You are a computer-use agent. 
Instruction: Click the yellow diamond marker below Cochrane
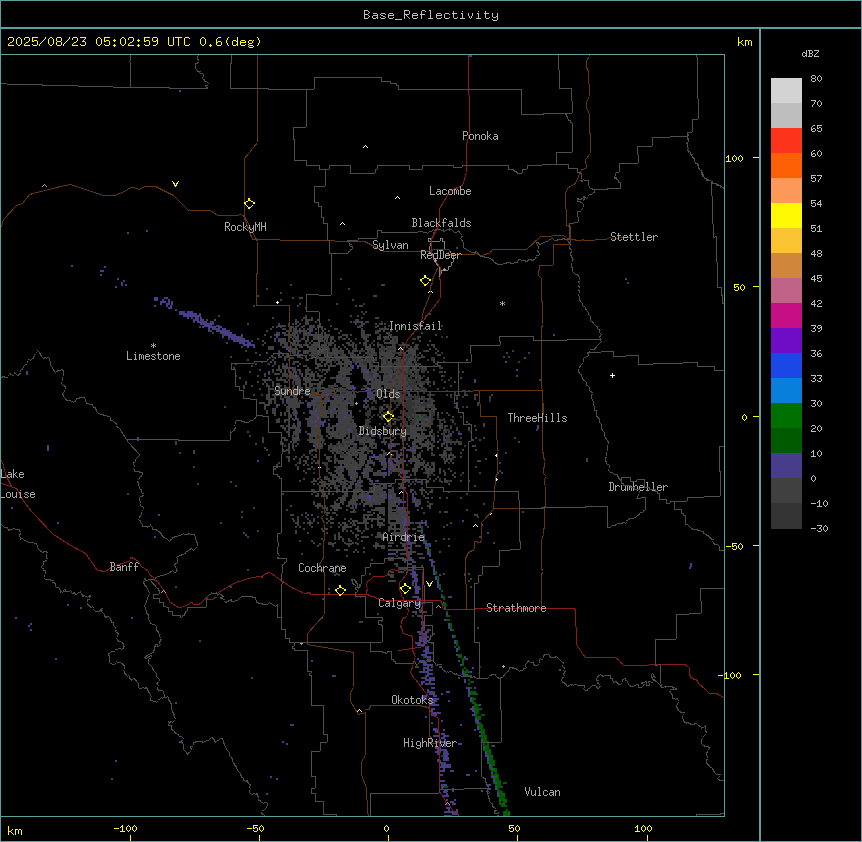pos(340,590)
